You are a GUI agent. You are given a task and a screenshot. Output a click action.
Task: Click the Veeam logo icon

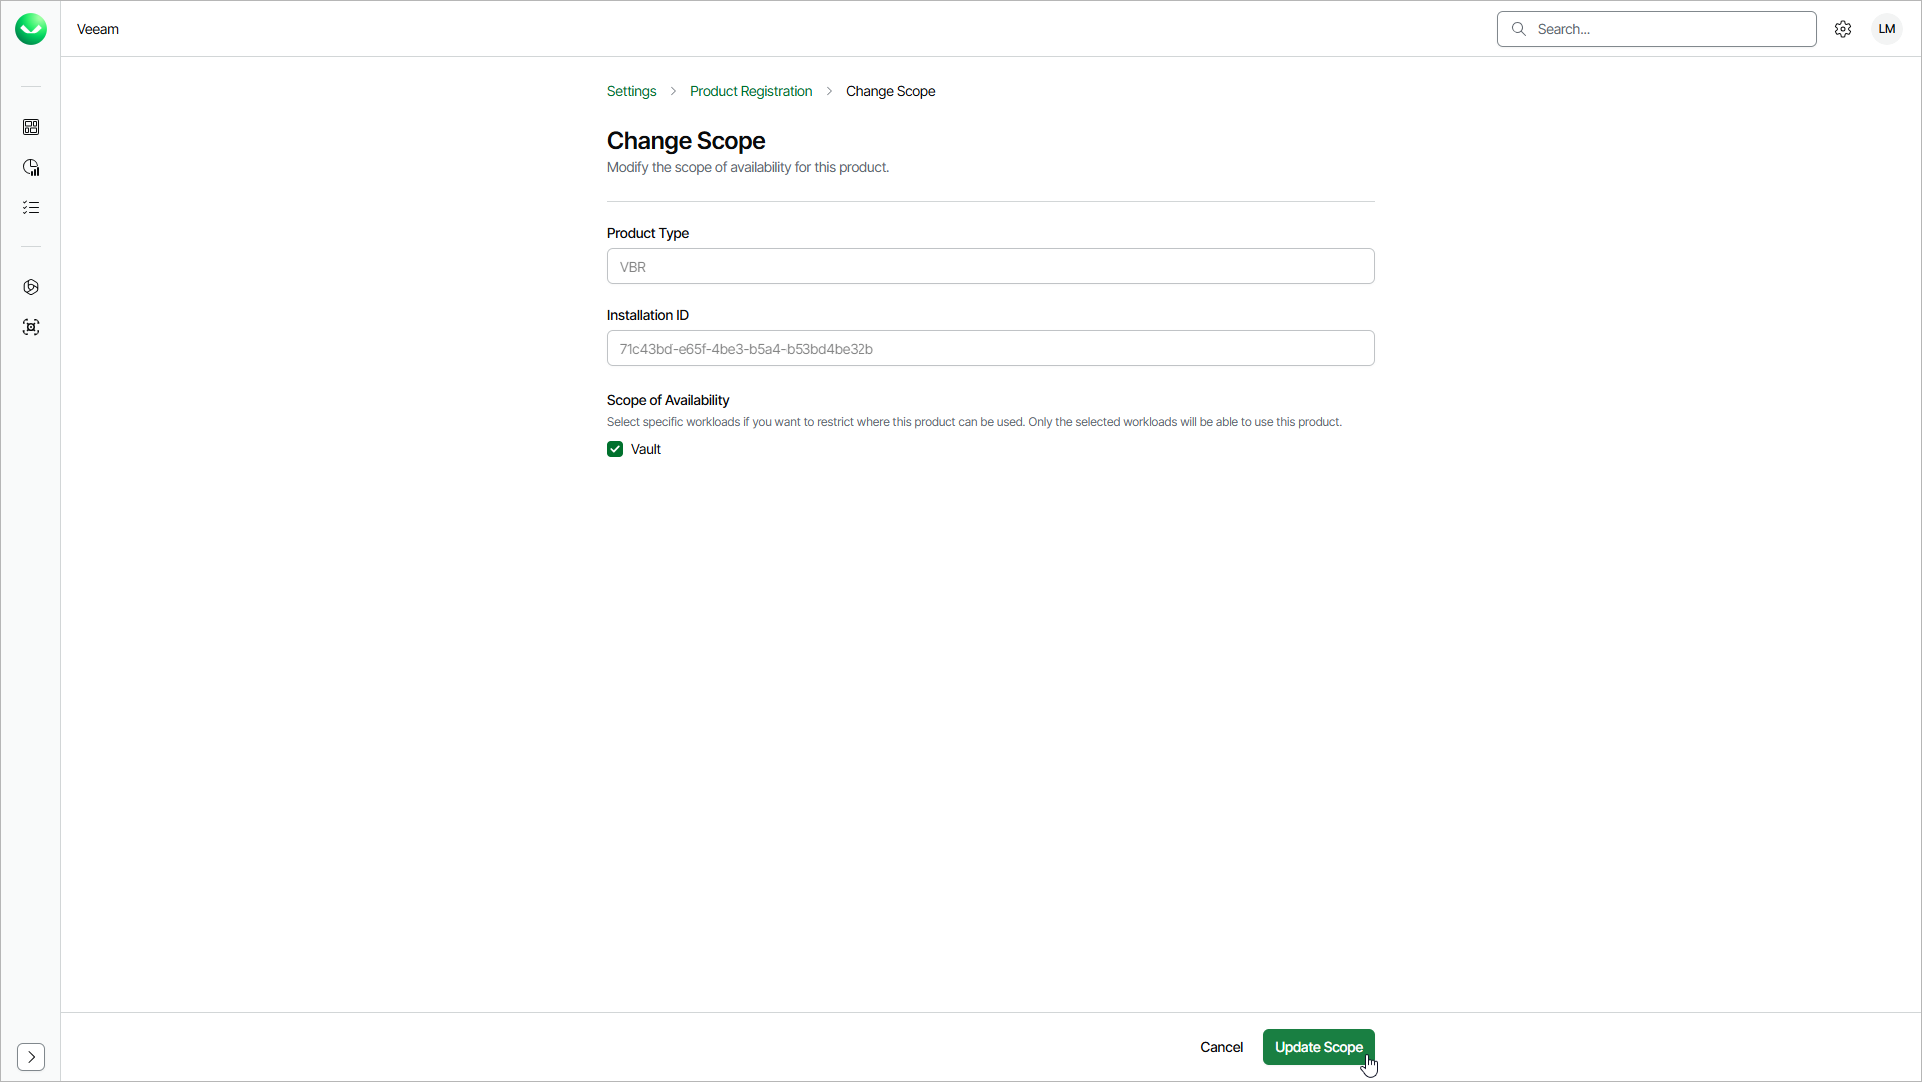(31, 29)
